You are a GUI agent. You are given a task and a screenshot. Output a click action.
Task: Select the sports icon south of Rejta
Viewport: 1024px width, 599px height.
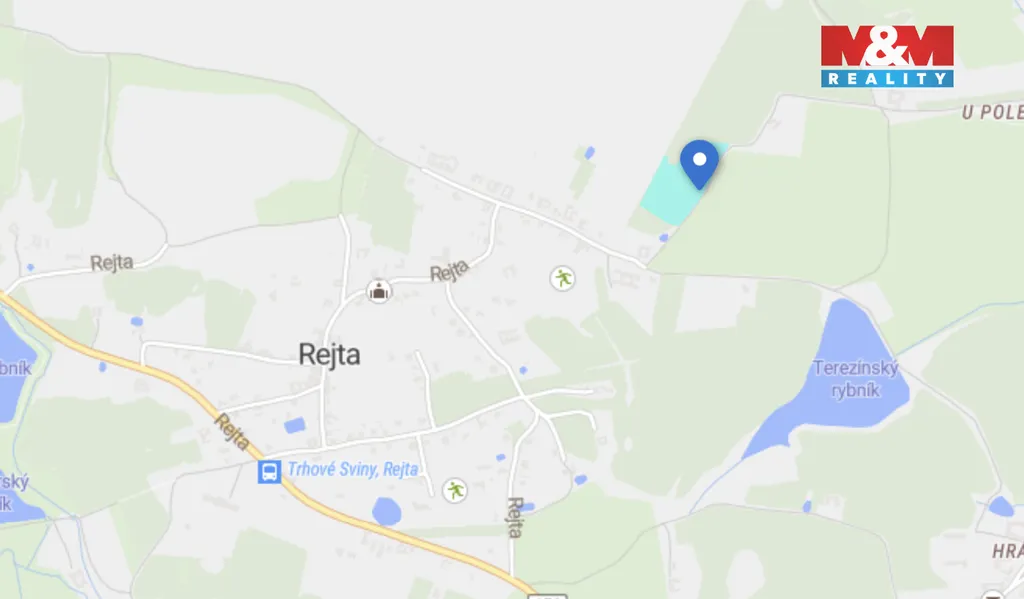point(455,490)
